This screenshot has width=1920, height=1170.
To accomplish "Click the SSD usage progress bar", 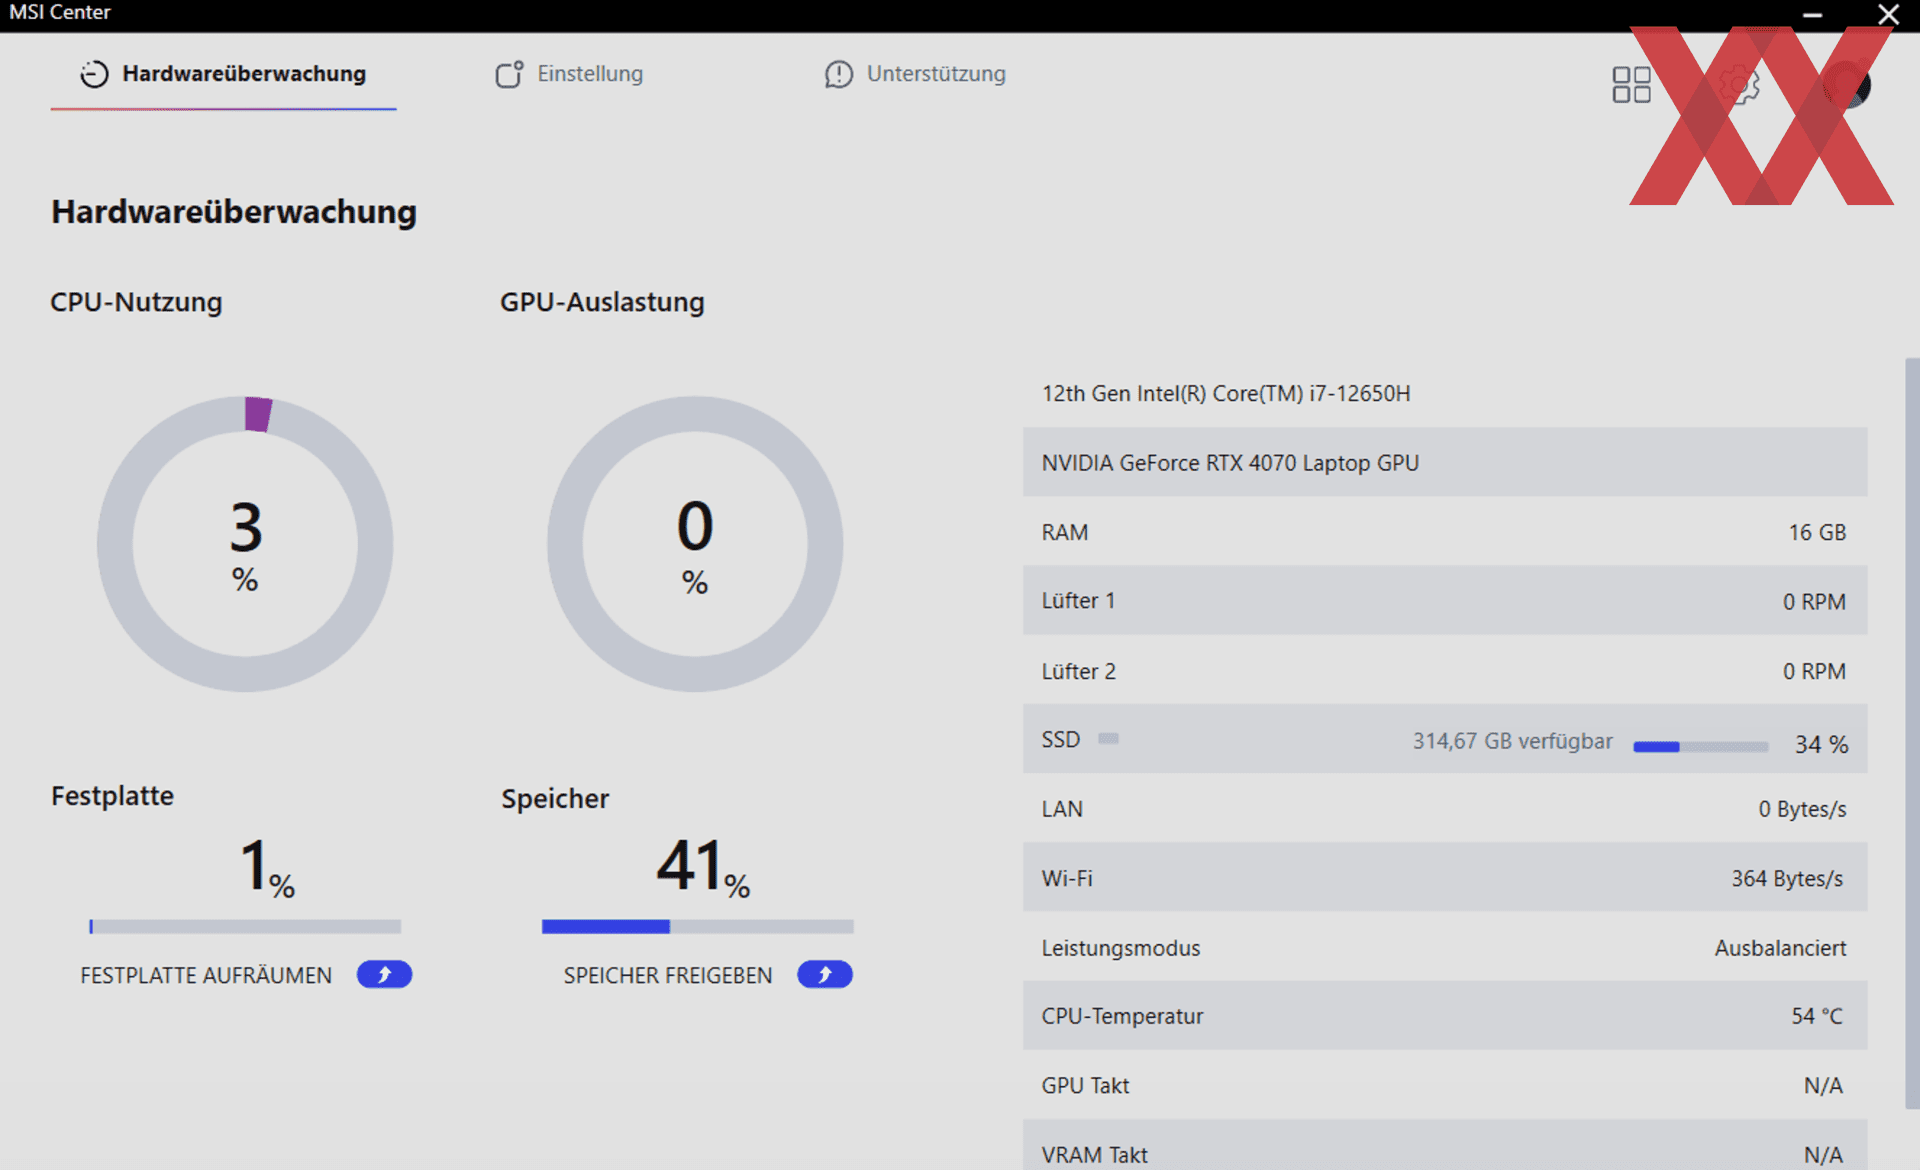I will 1700,746.
